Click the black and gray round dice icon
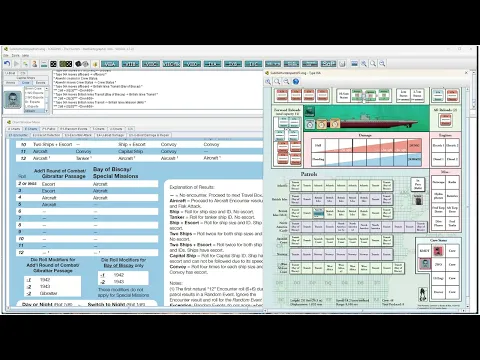 [x=82, y=64]
